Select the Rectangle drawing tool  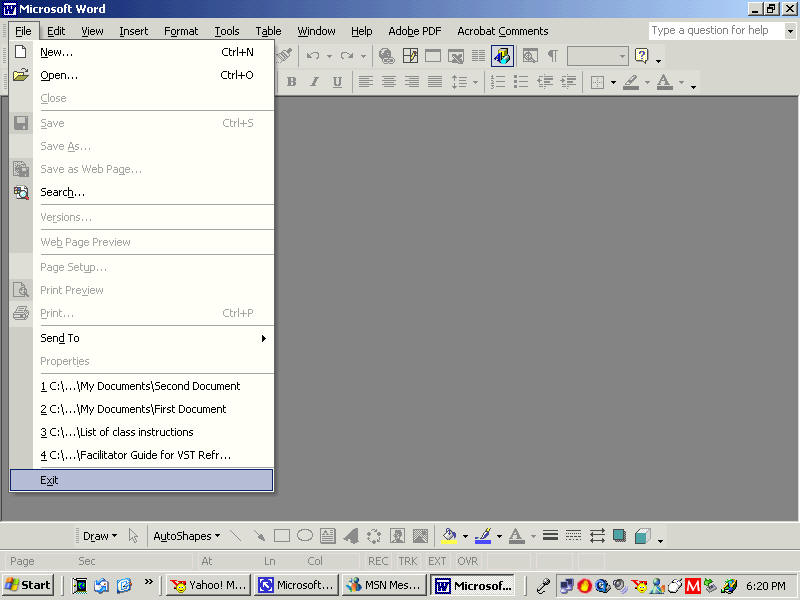coord(282,536)
